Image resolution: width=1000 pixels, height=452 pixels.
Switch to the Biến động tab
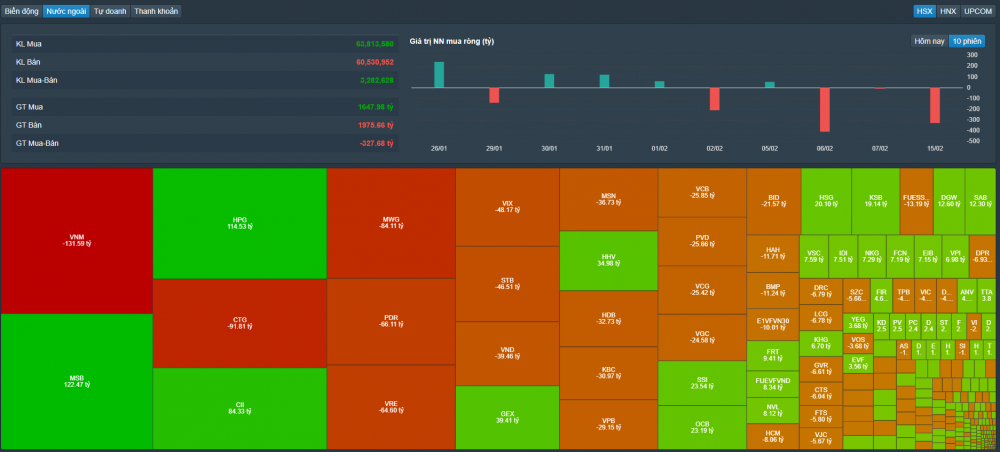click(22, 11)
